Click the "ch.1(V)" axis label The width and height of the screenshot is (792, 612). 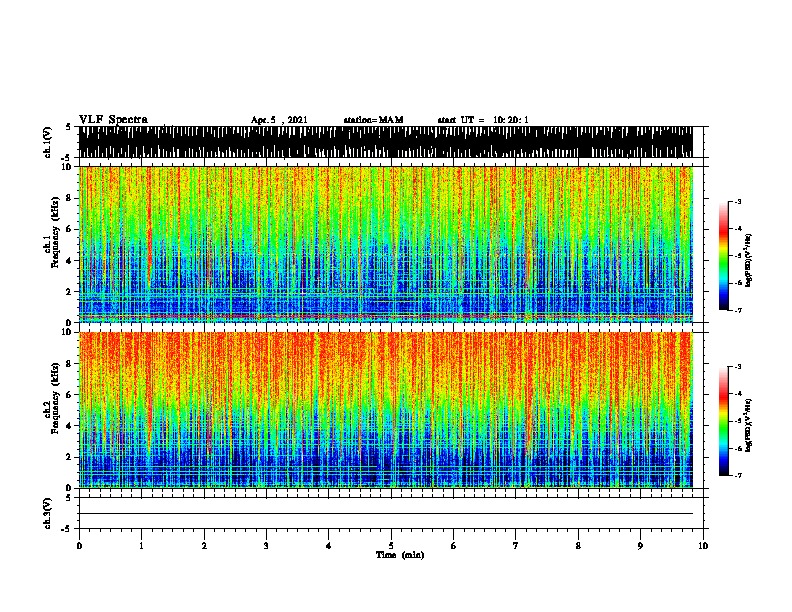48,142
